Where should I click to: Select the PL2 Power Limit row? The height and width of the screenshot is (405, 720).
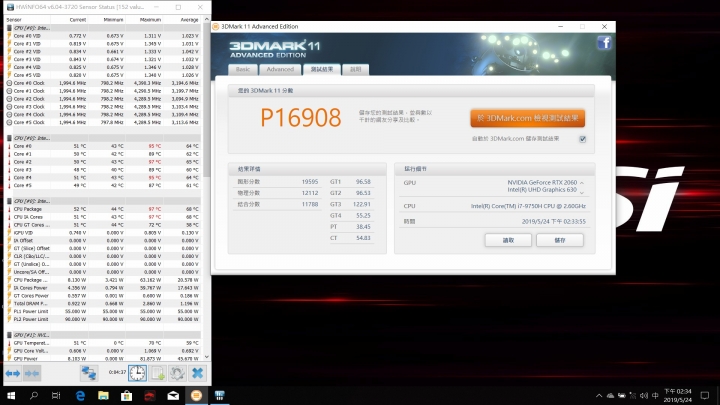click(103, 319)
